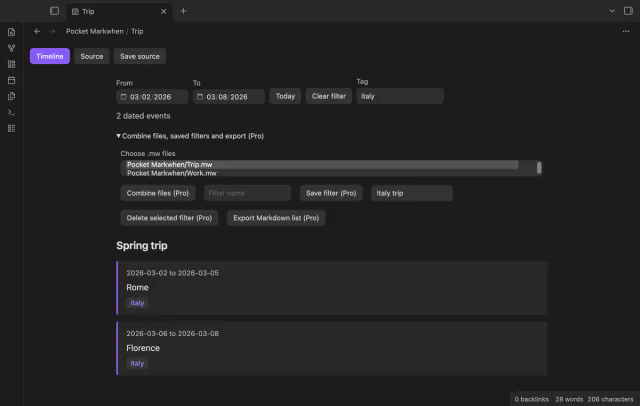The height and width of the screenshot is (406, 640).
Task: Click 206 characters in status bar
Action: click(610, 399)
